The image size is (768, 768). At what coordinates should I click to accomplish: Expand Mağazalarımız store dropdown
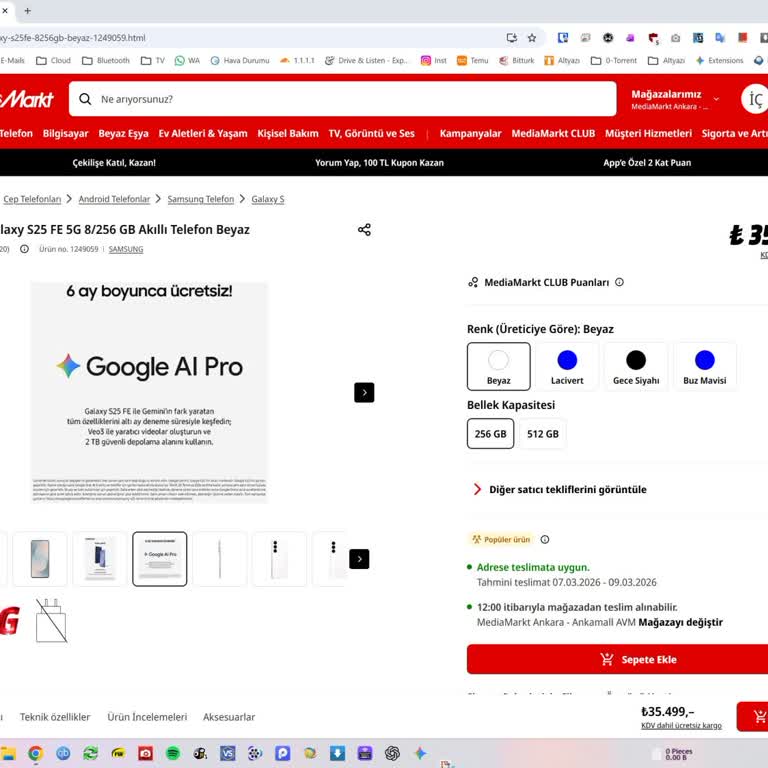point(675,99)
